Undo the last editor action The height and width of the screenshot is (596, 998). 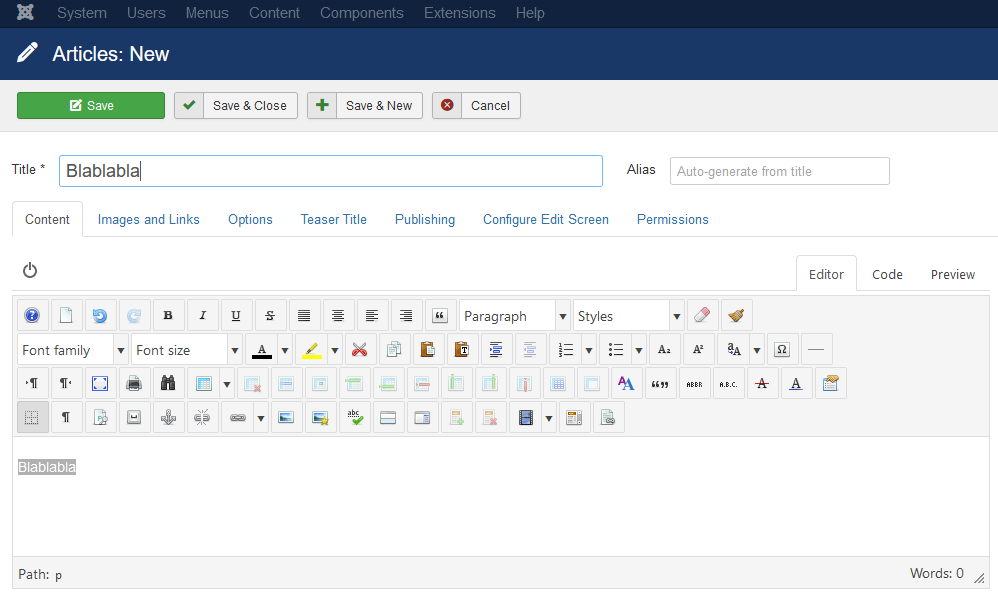click(x=100, y=315)
